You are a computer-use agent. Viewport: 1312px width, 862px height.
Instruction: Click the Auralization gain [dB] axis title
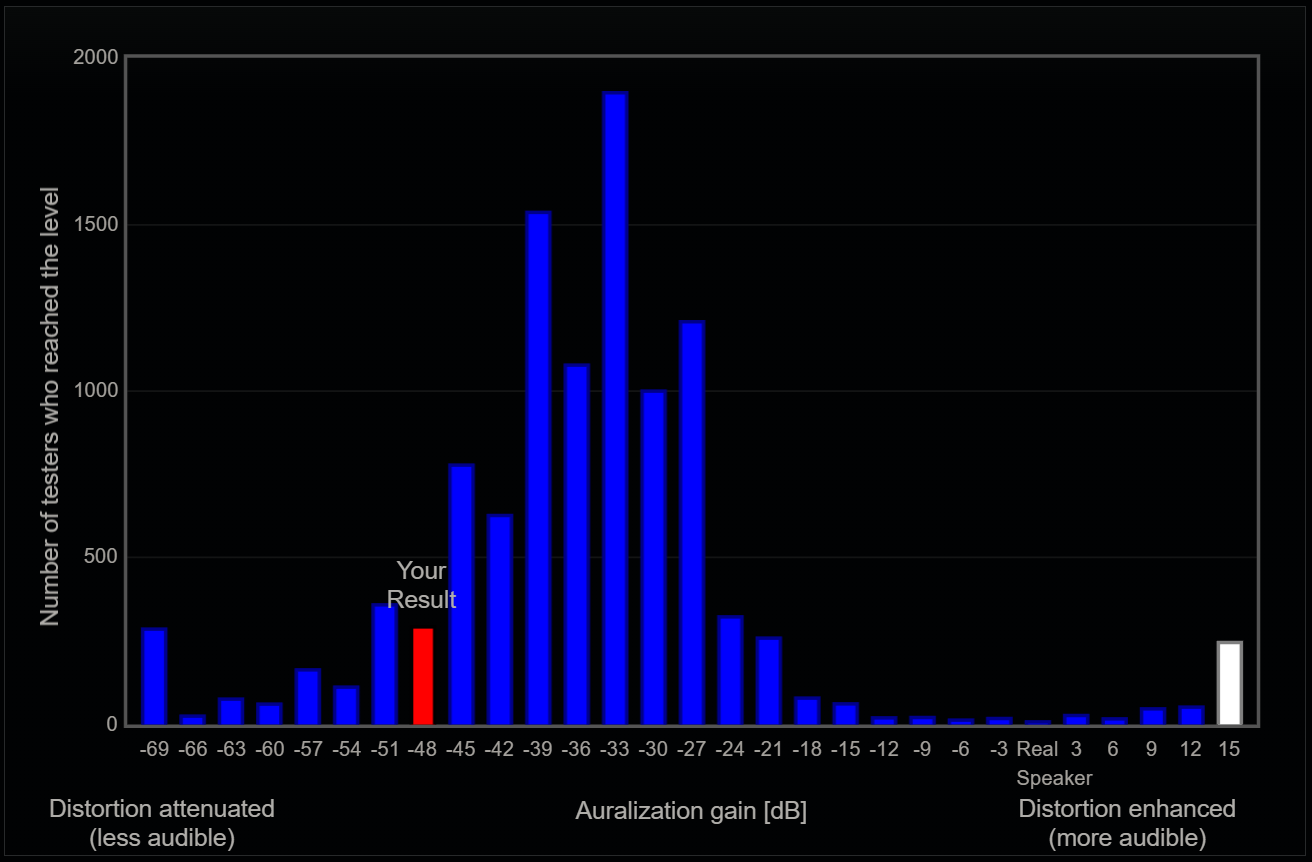691,811
